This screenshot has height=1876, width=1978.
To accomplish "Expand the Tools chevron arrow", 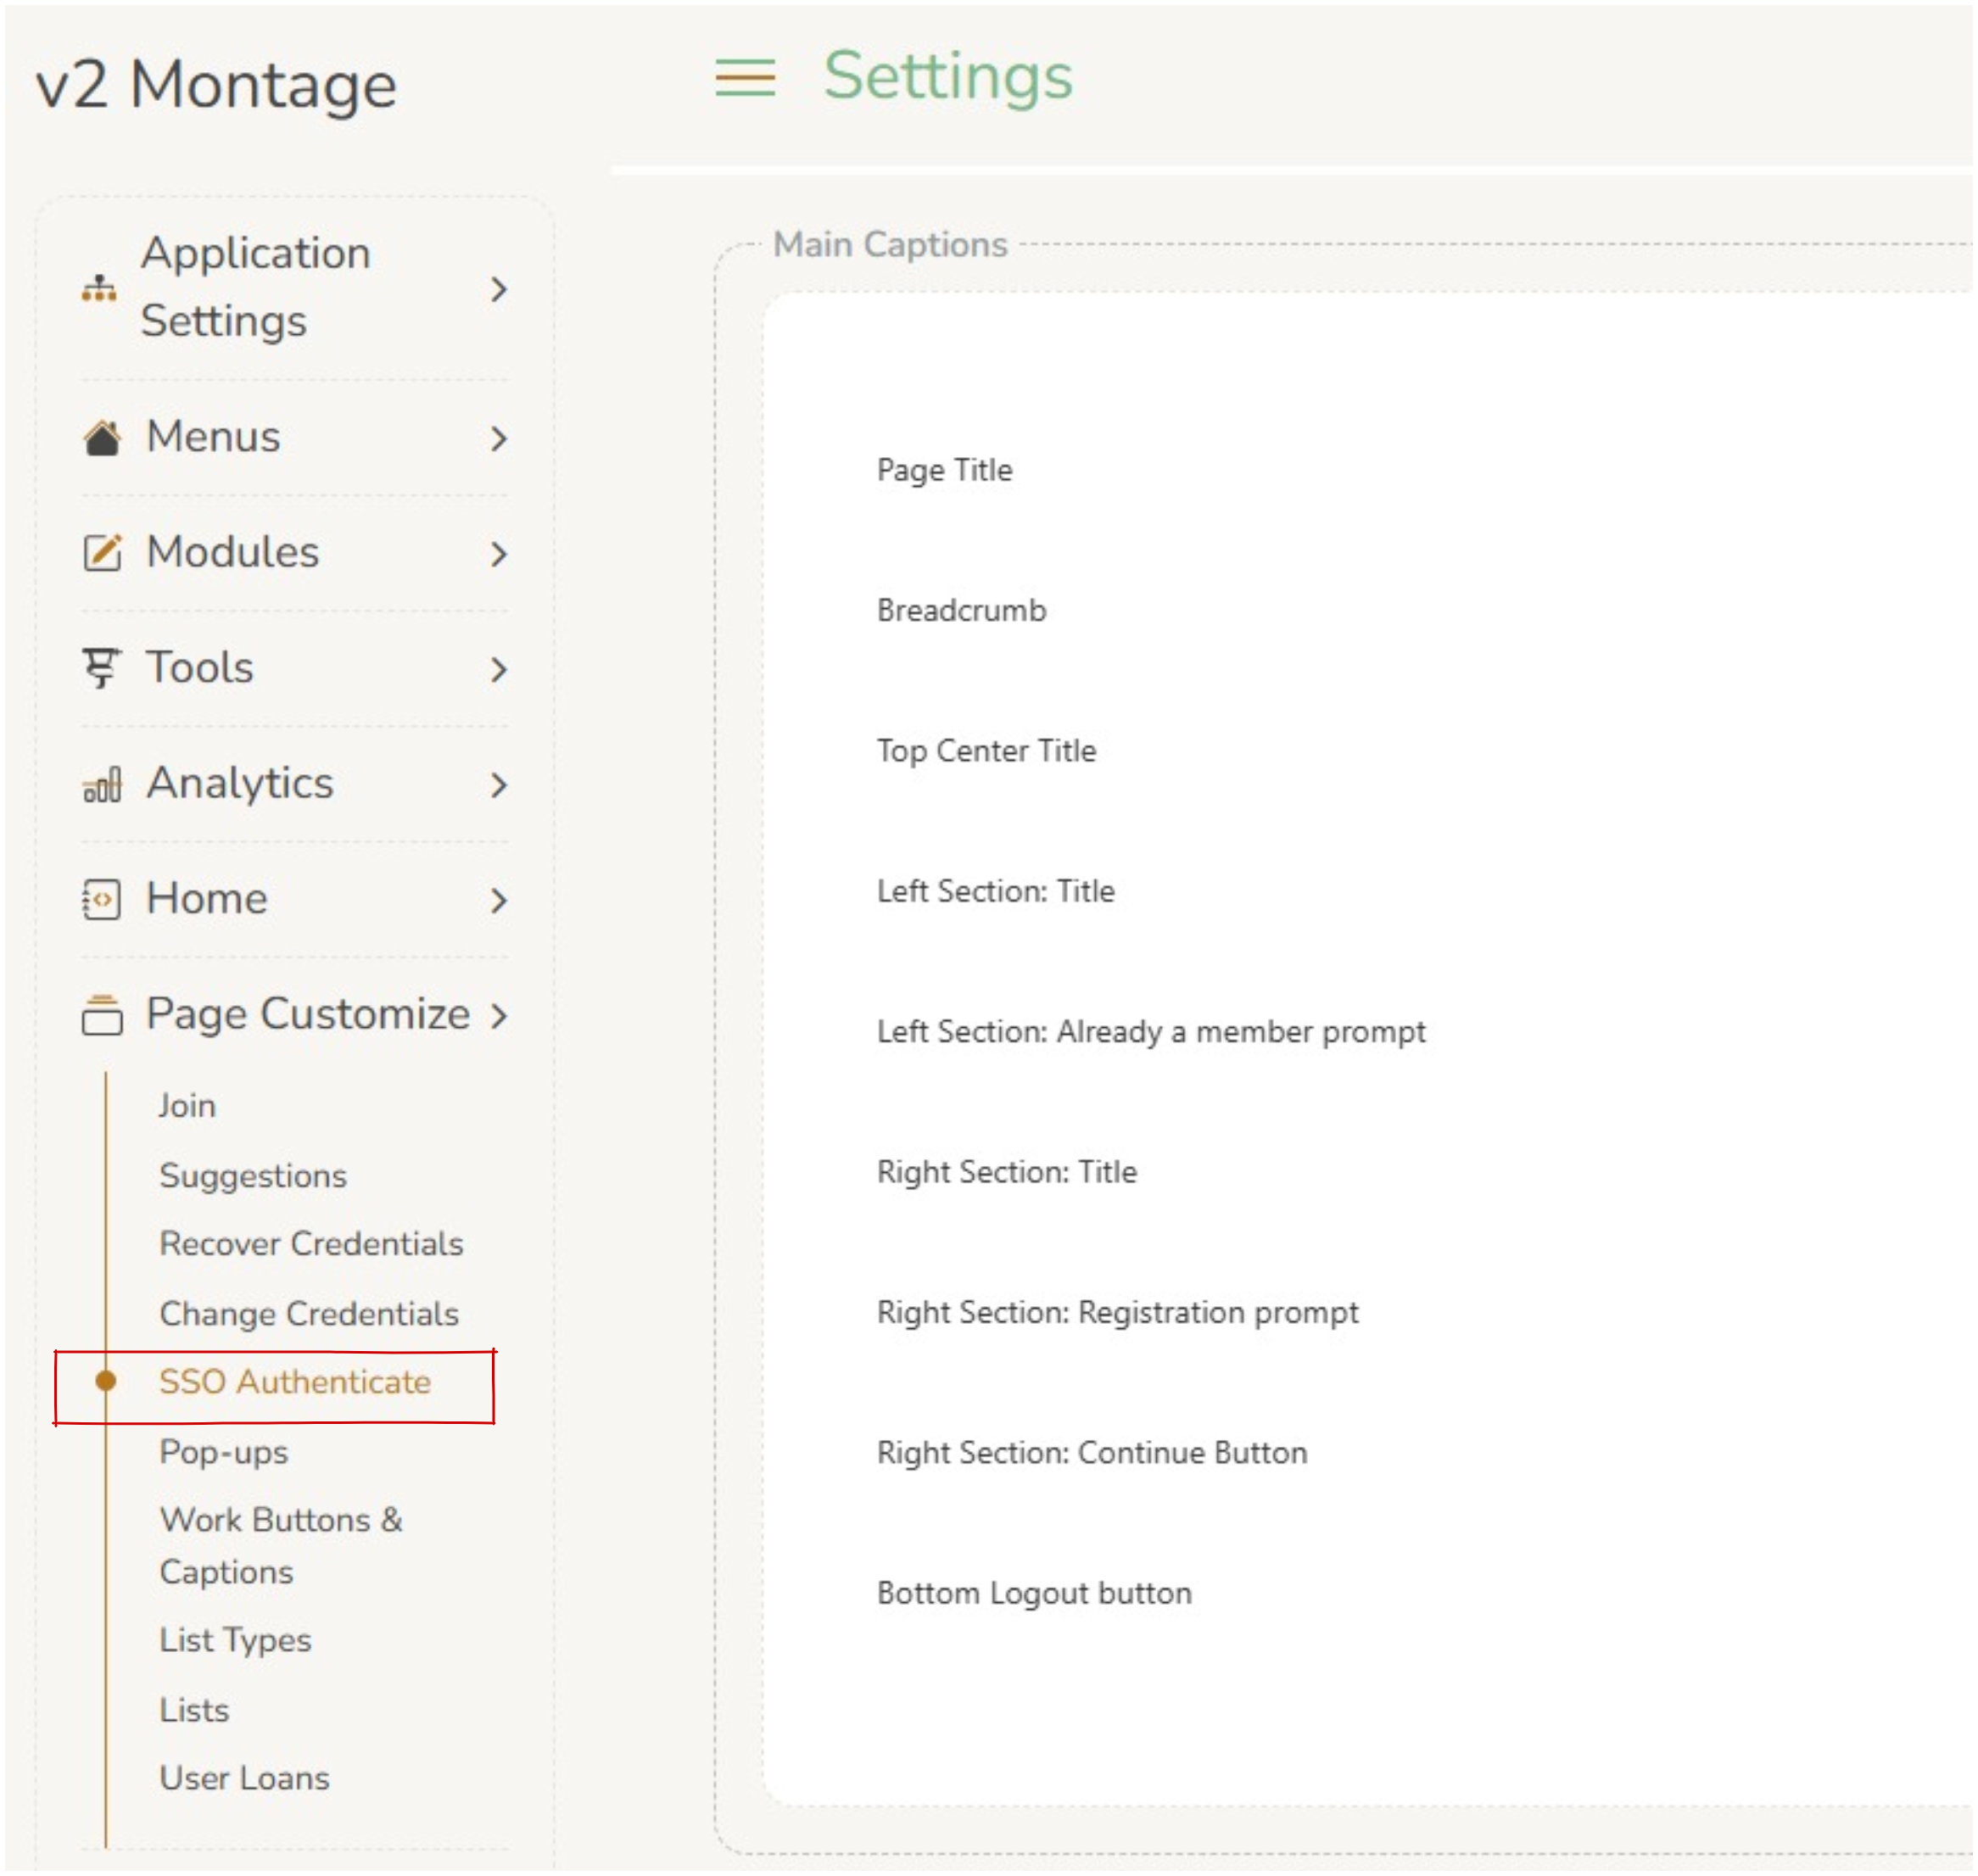I will 498,669.
